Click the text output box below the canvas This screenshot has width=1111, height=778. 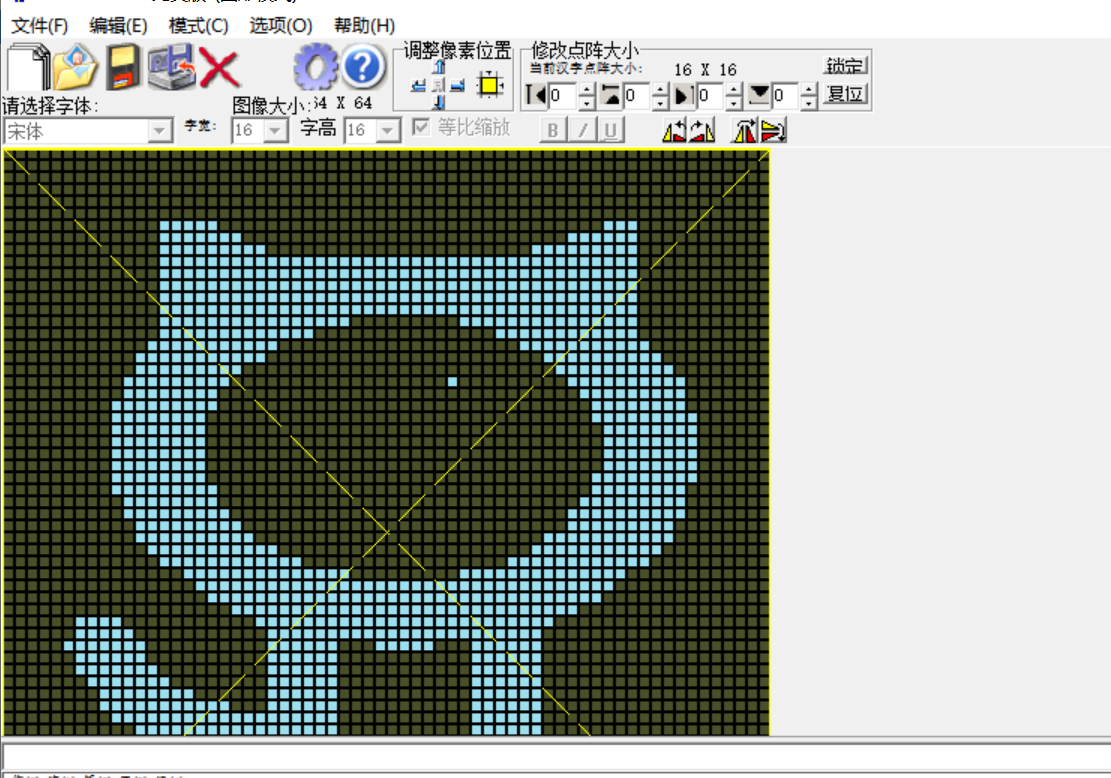tap(556, 756)
